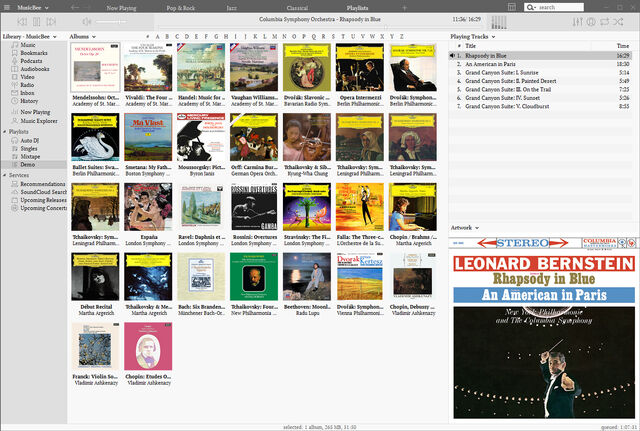Viewport: 640px width, 431px height.
Task: Select Rossini Overtures album cover
Action: [x=254, y=207]
